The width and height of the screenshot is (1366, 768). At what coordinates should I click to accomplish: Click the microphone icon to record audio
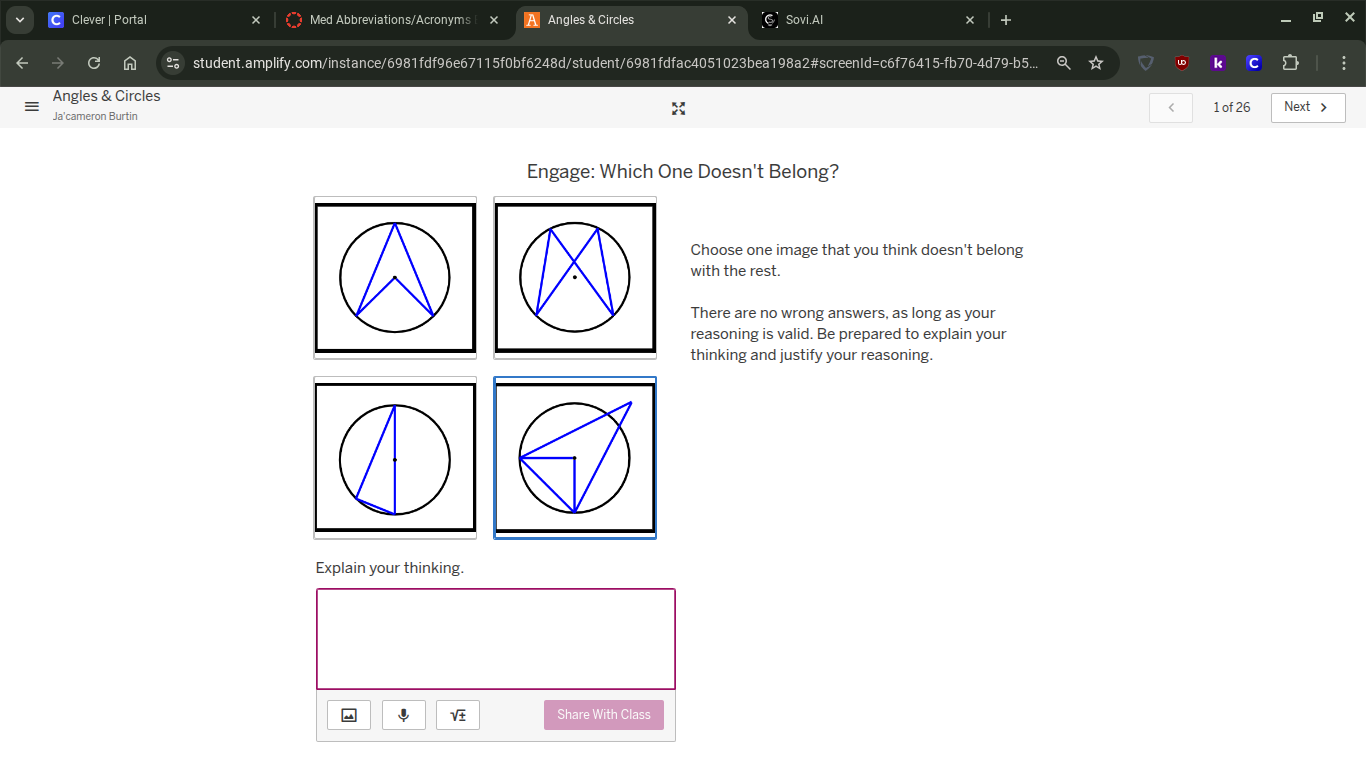[403, 714]
